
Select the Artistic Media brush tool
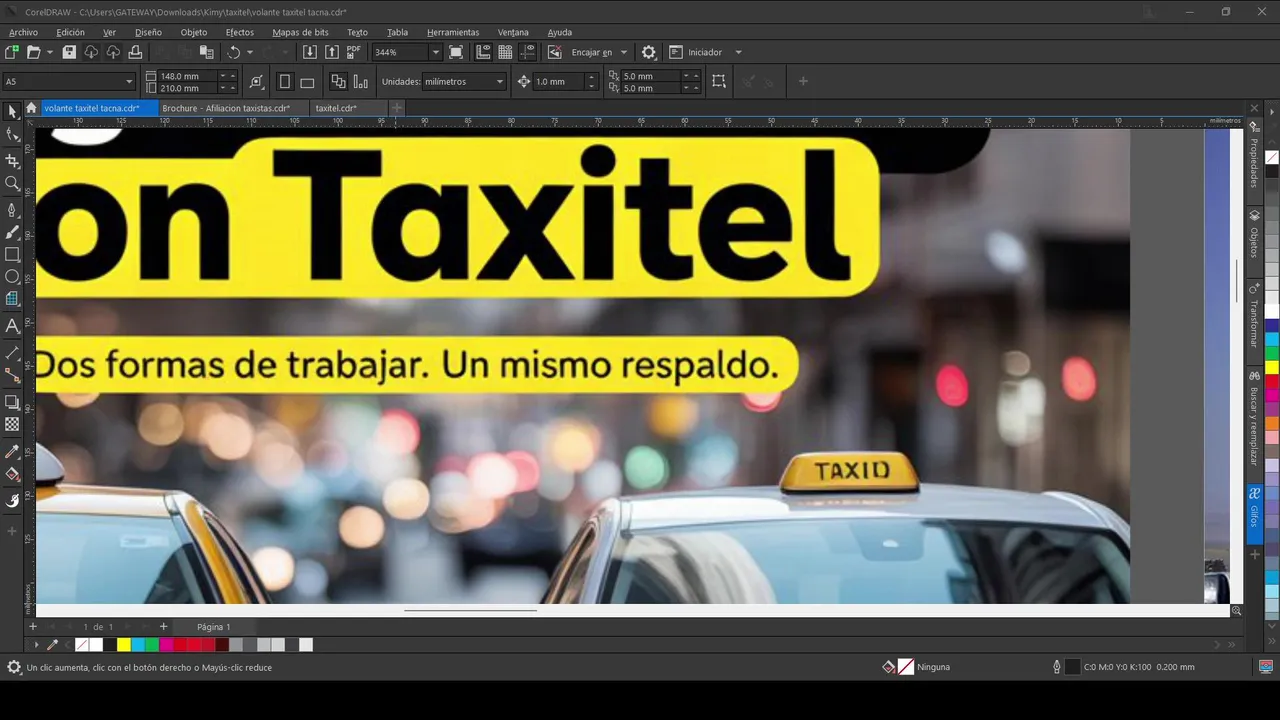(12, 232)
